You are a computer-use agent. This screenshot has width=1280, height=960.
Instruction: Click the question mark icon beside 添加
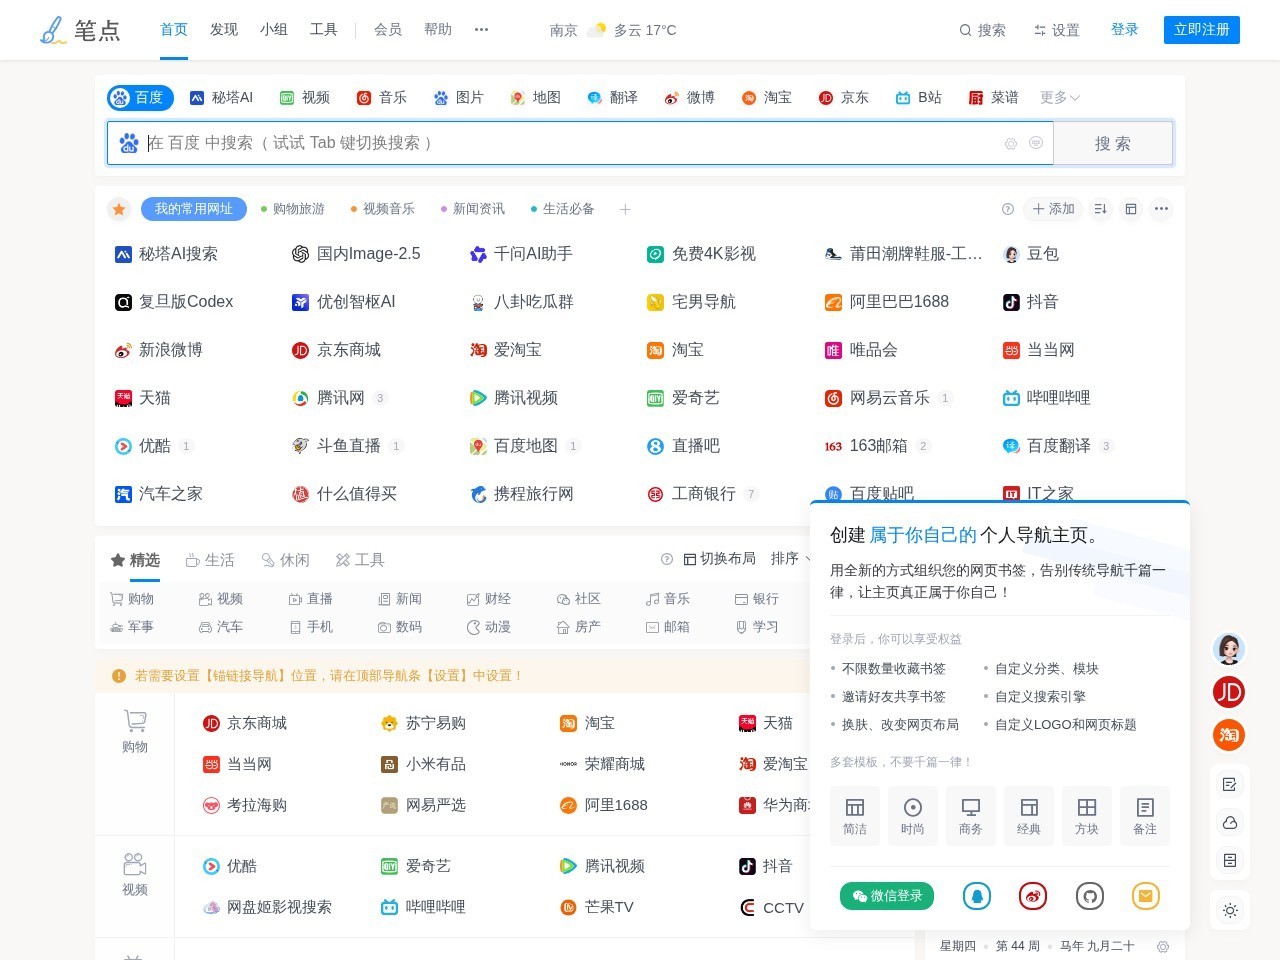pyautogui.click(x=1008, y=209)
